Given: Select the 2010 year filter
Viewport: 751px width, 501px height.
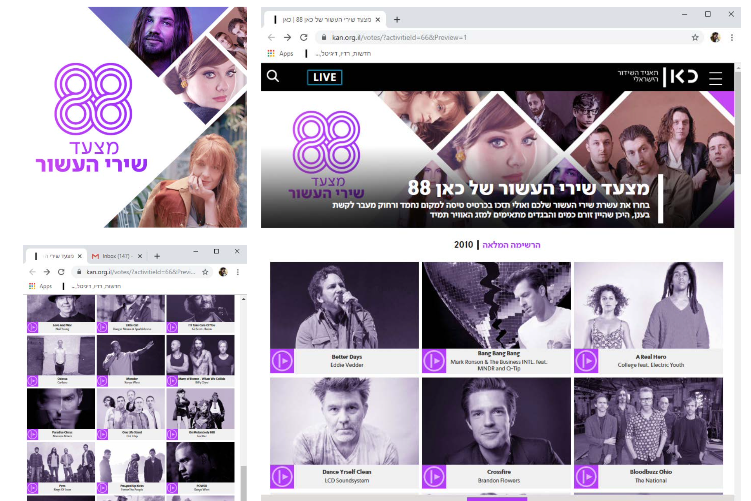Looking at the screenshot, I should [x=463, y=245].
